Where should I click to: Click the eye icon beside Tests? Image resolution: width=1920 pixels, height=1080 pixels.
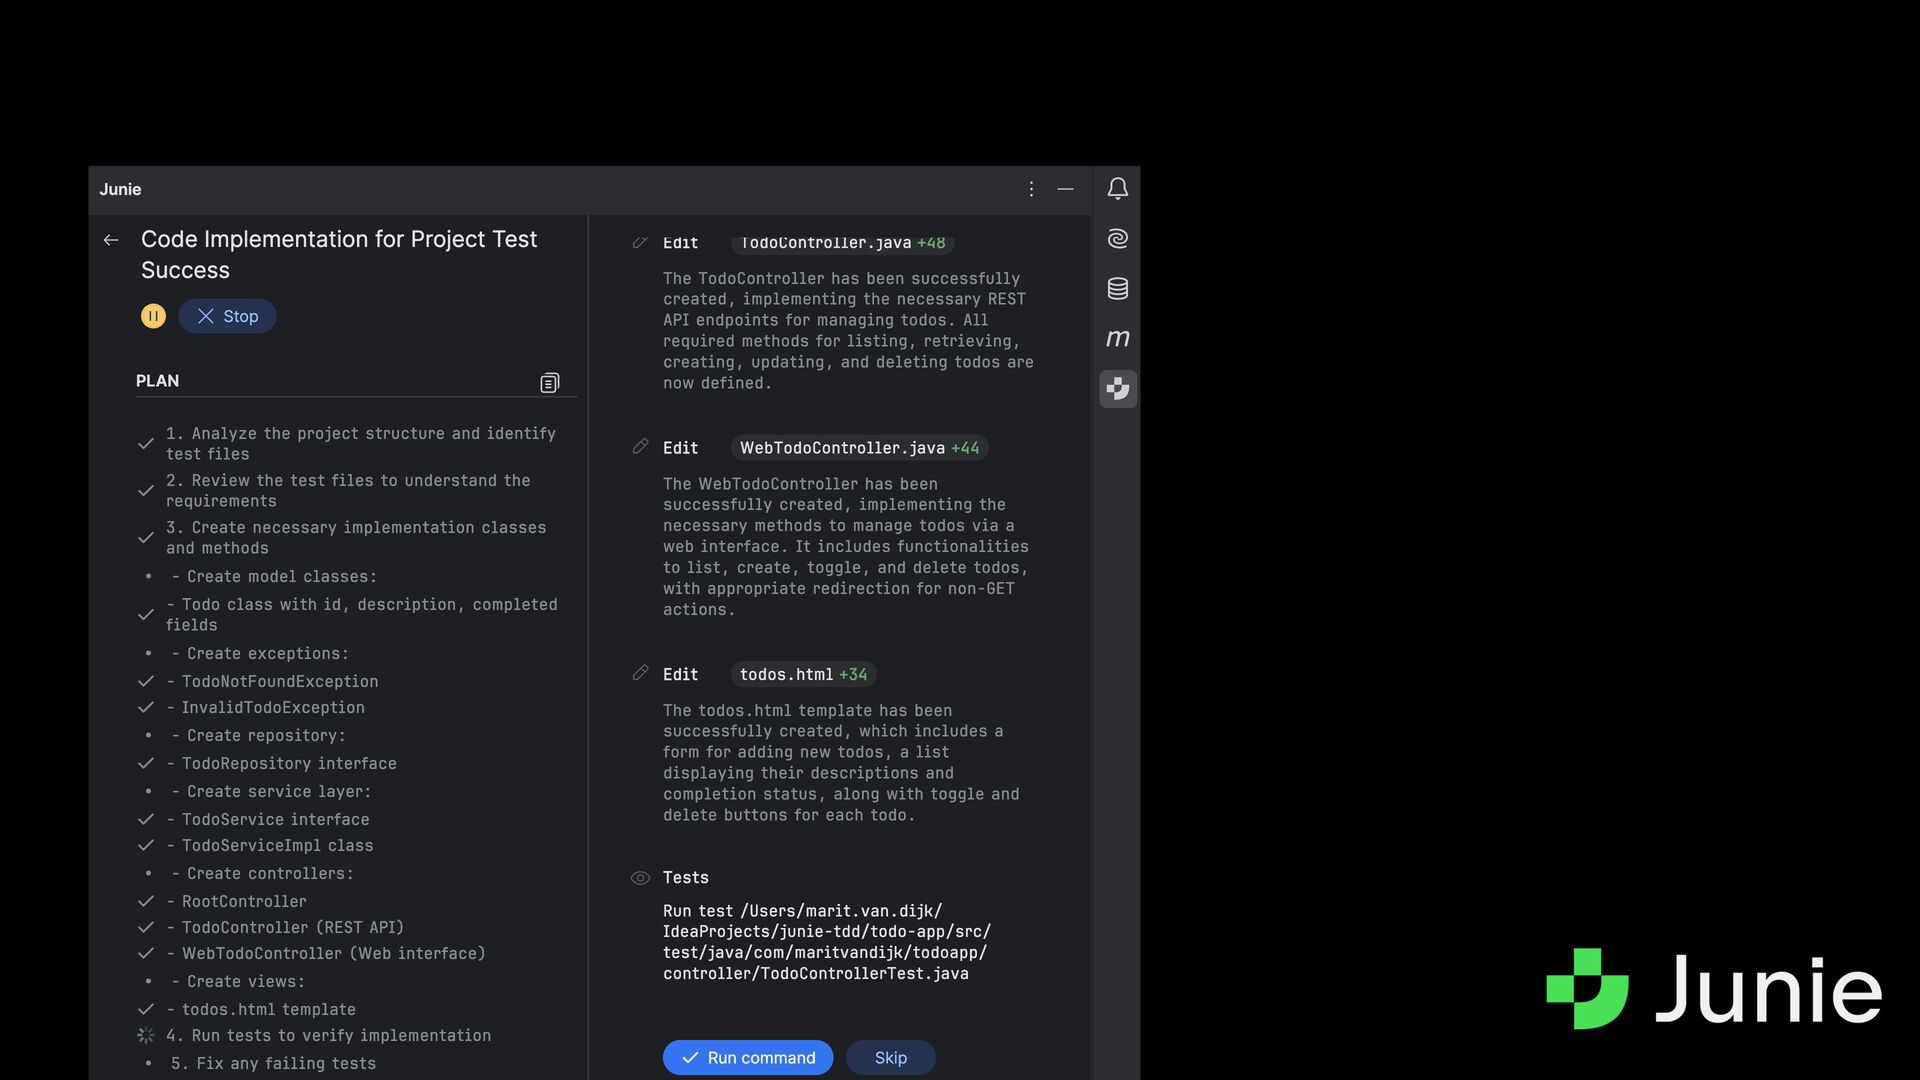(x=640, y=878)
